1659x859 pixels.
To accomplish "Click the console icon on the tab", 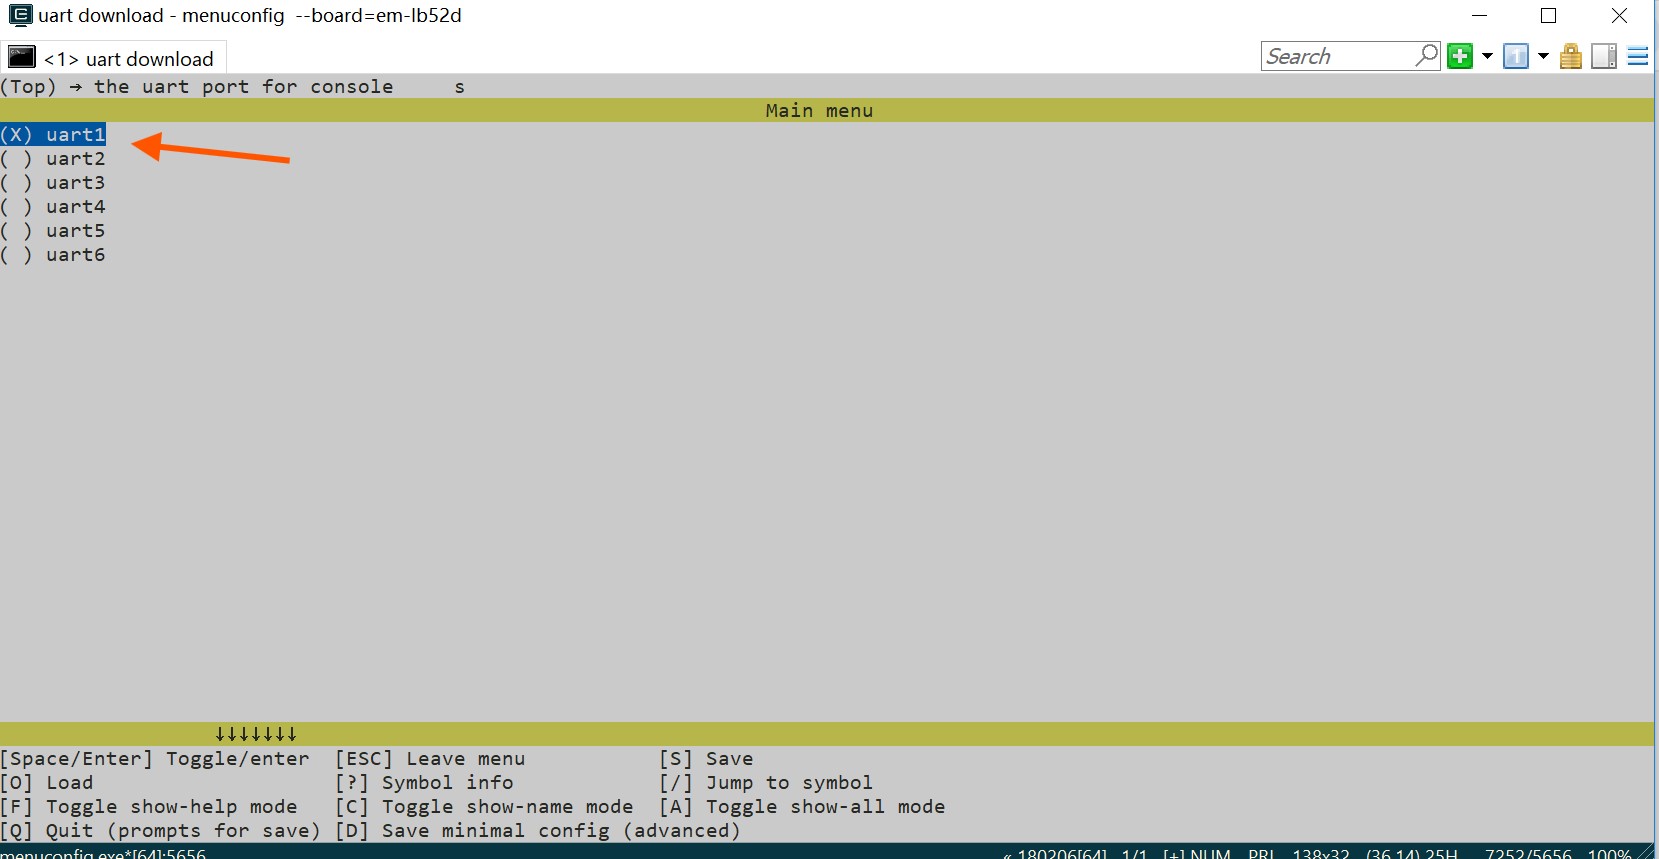I will pos(22,58).
